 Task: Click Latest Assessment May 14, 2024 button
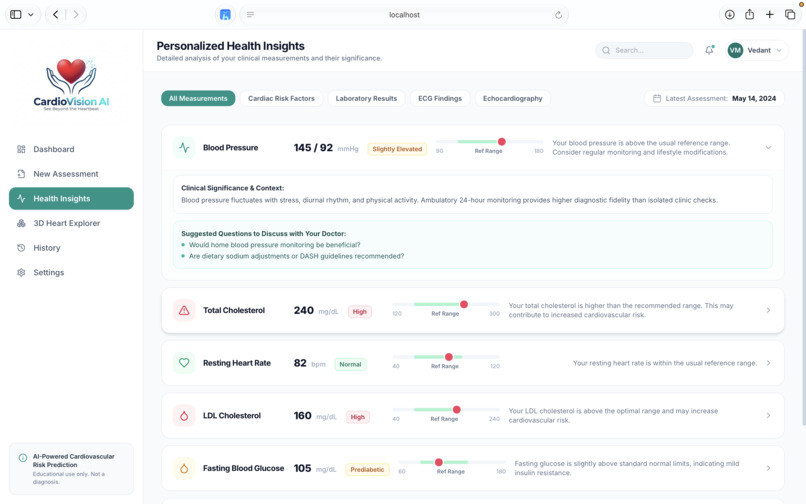[715, 98]
